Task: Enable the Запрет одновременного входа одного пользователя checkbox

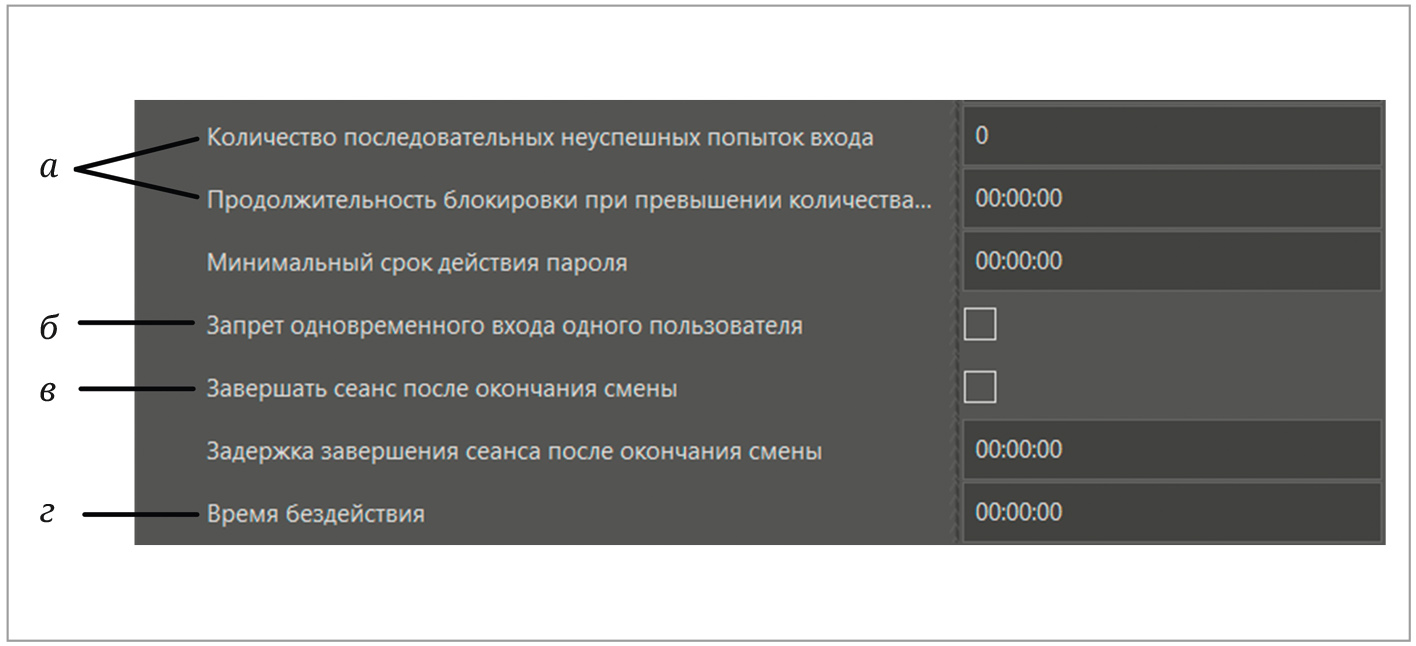Action: pyautogui.click(x=979, y=324)
